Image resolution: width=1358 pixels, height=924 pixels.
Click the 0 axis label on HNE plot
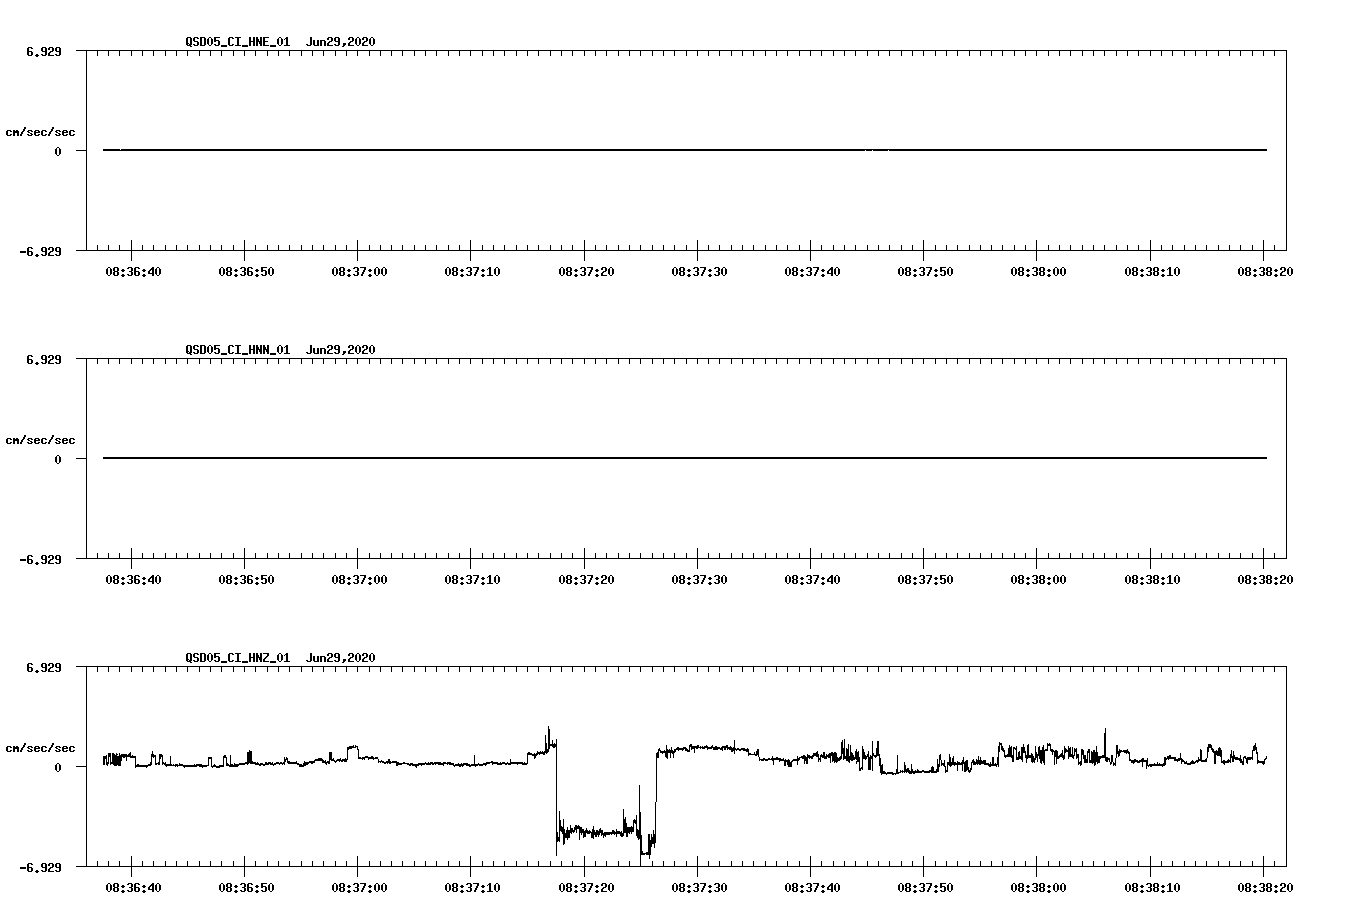pyautogui.click(x=58, y=151)
